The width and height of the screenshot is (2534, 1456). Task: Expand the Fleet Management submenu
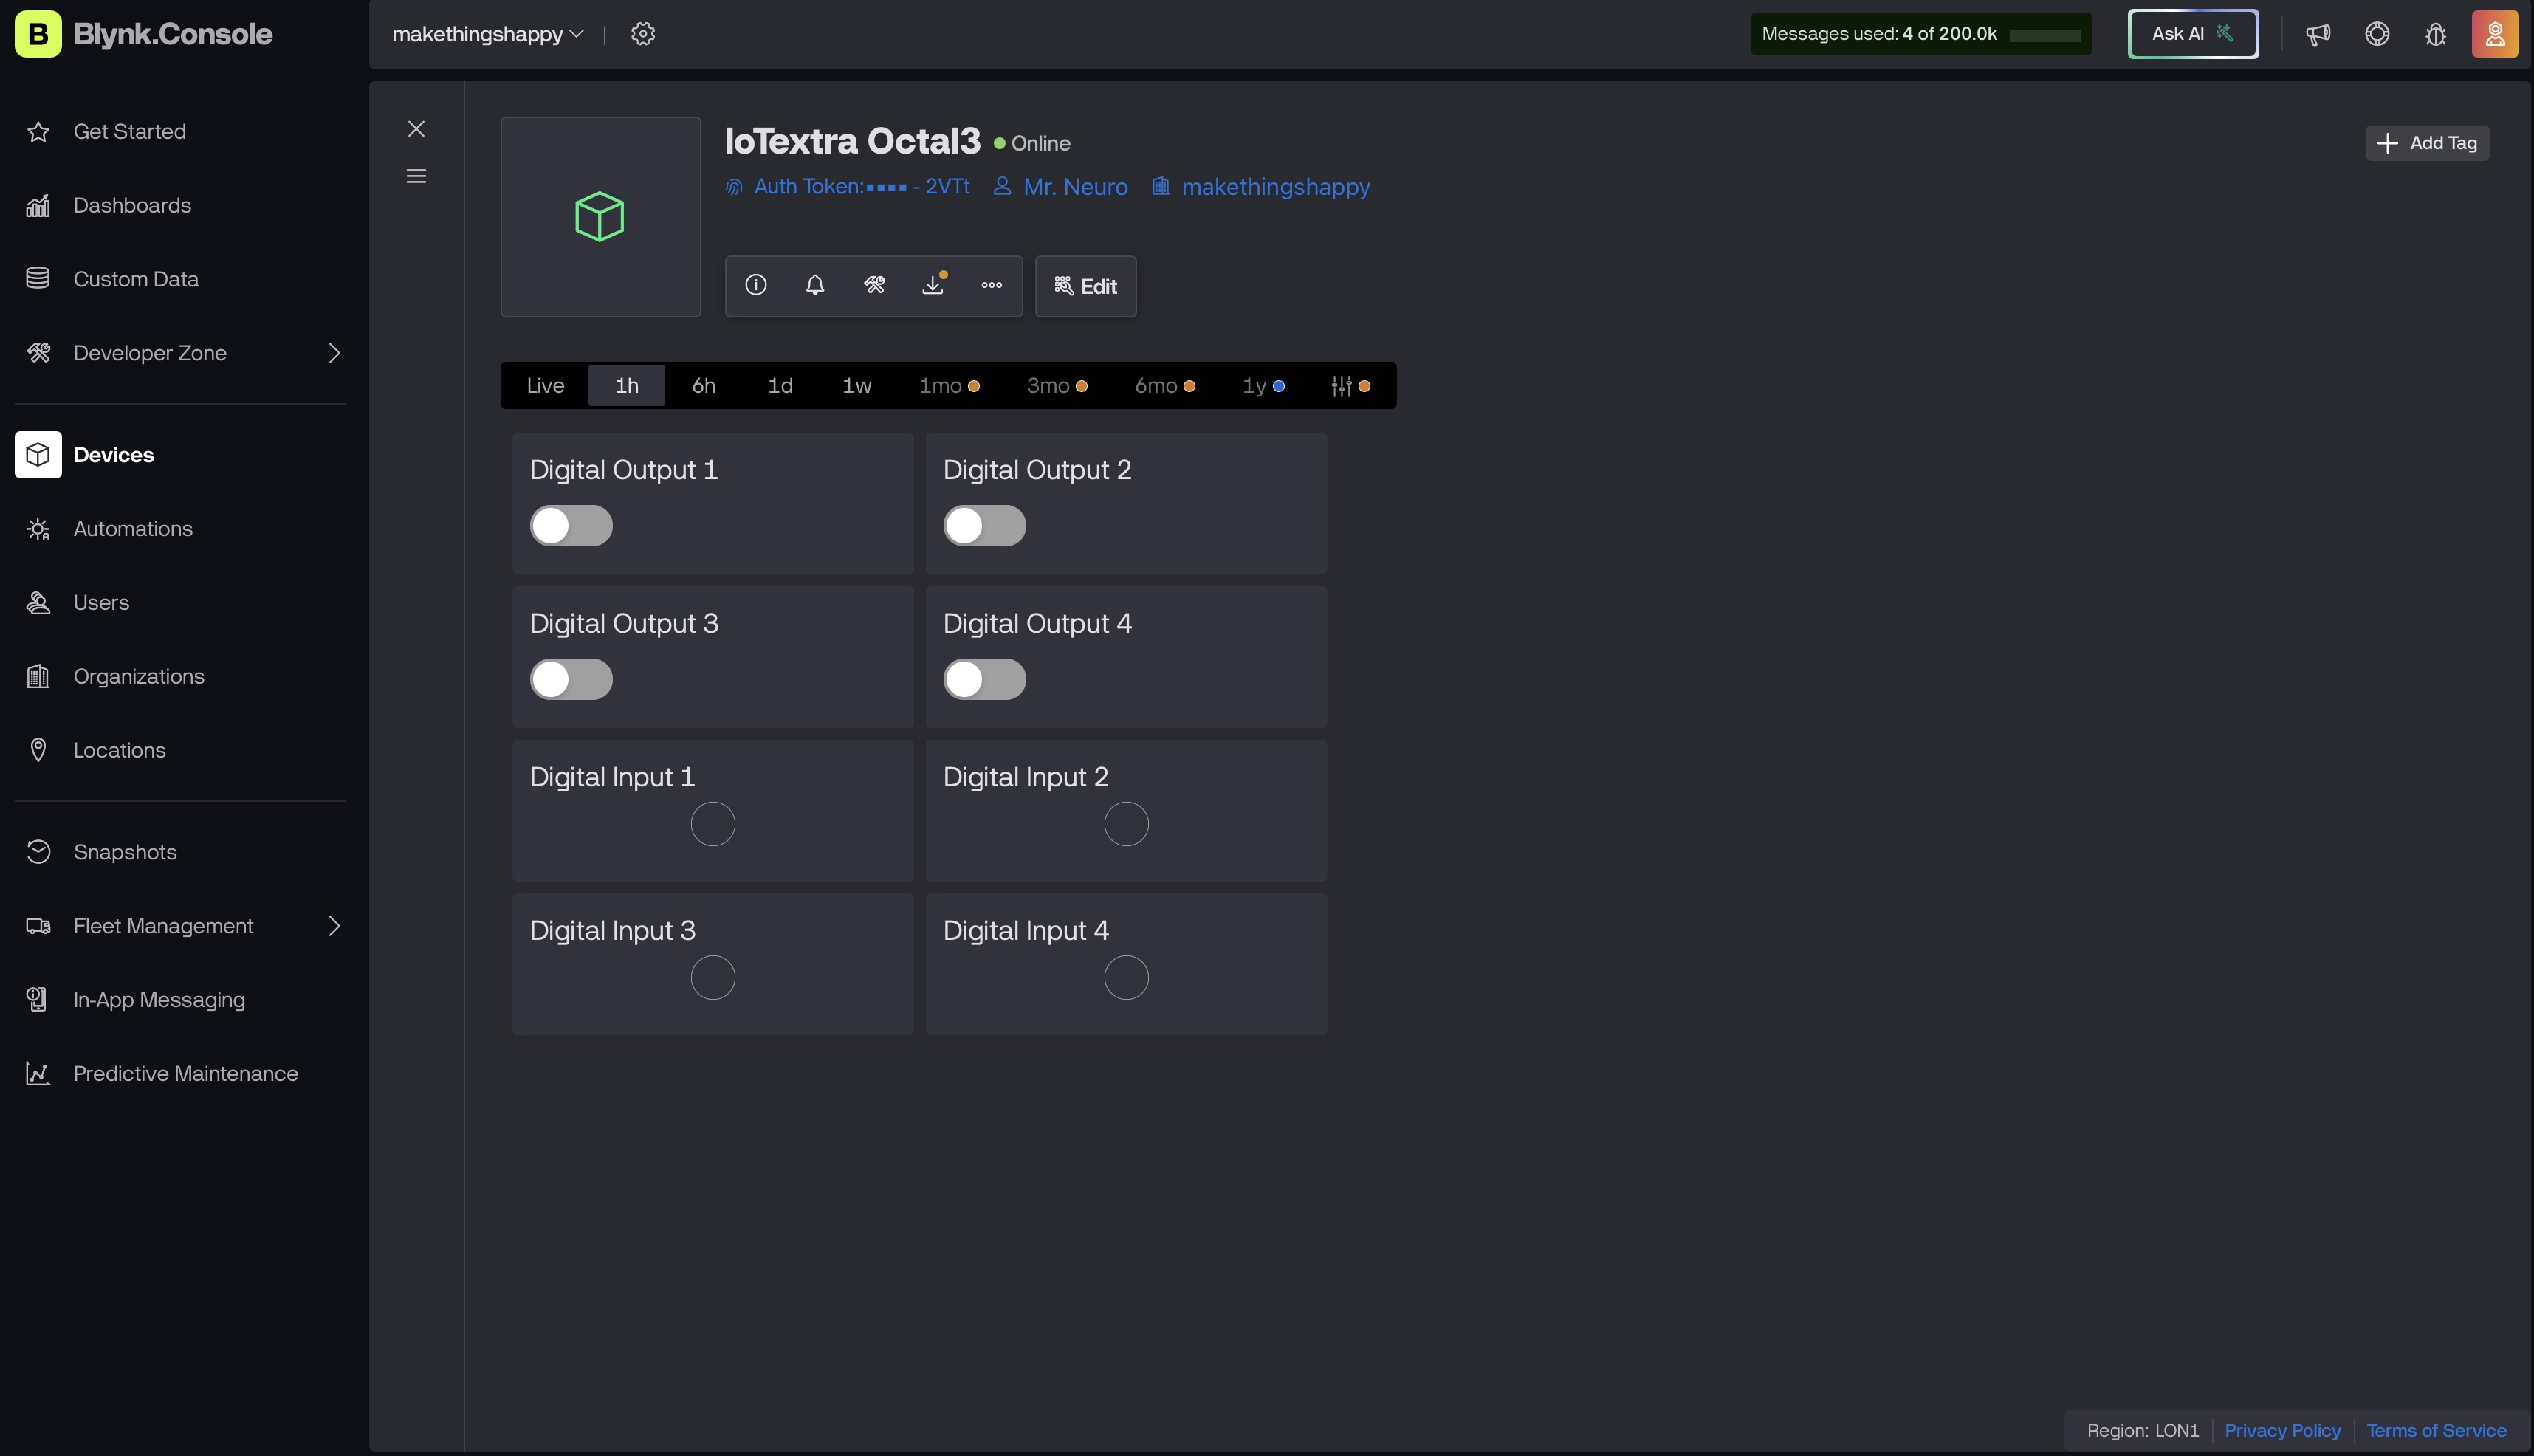[x=335, y=926]
